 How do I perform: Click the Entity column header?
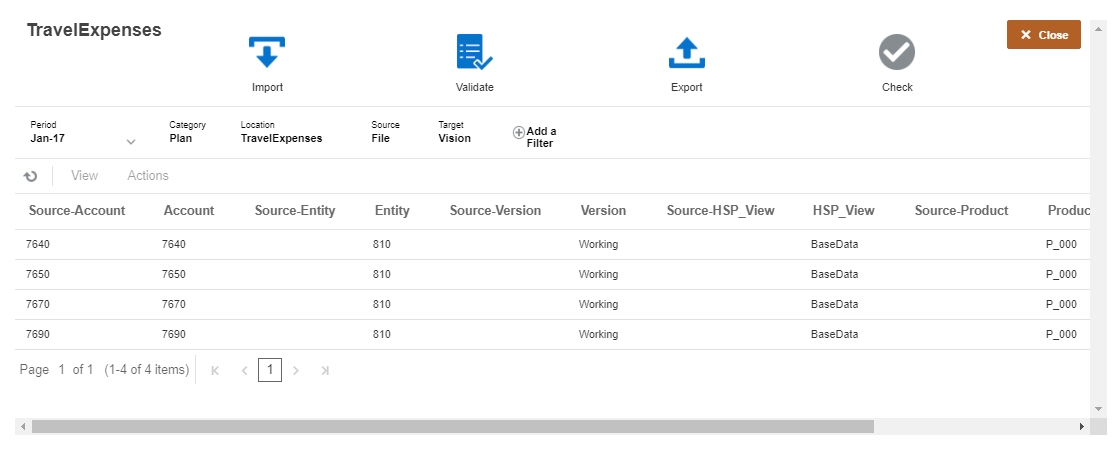point(392,211)
